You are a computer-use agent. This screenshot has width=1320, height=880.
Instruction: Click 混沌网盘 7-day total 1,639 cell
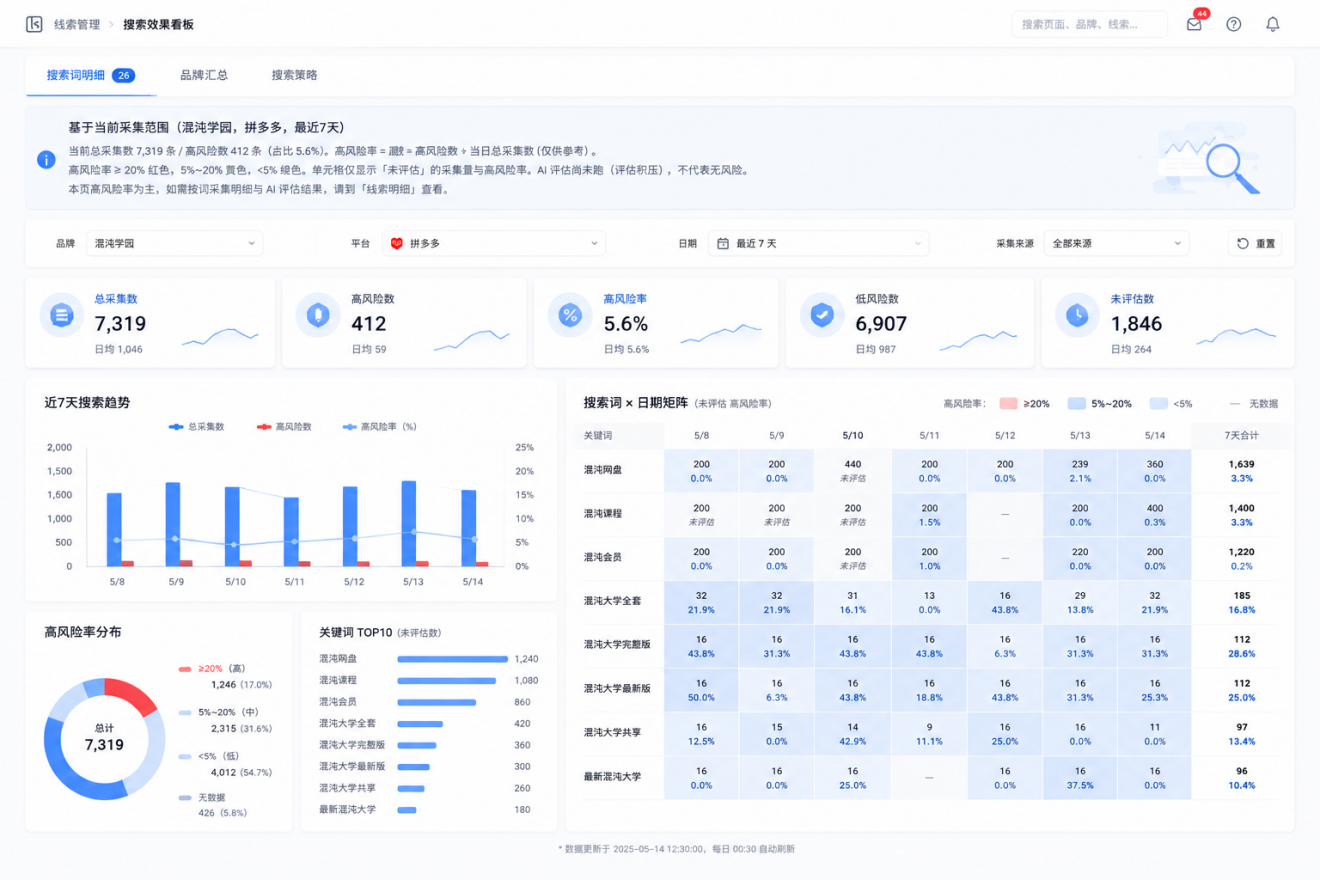[x=1241, y=471]
